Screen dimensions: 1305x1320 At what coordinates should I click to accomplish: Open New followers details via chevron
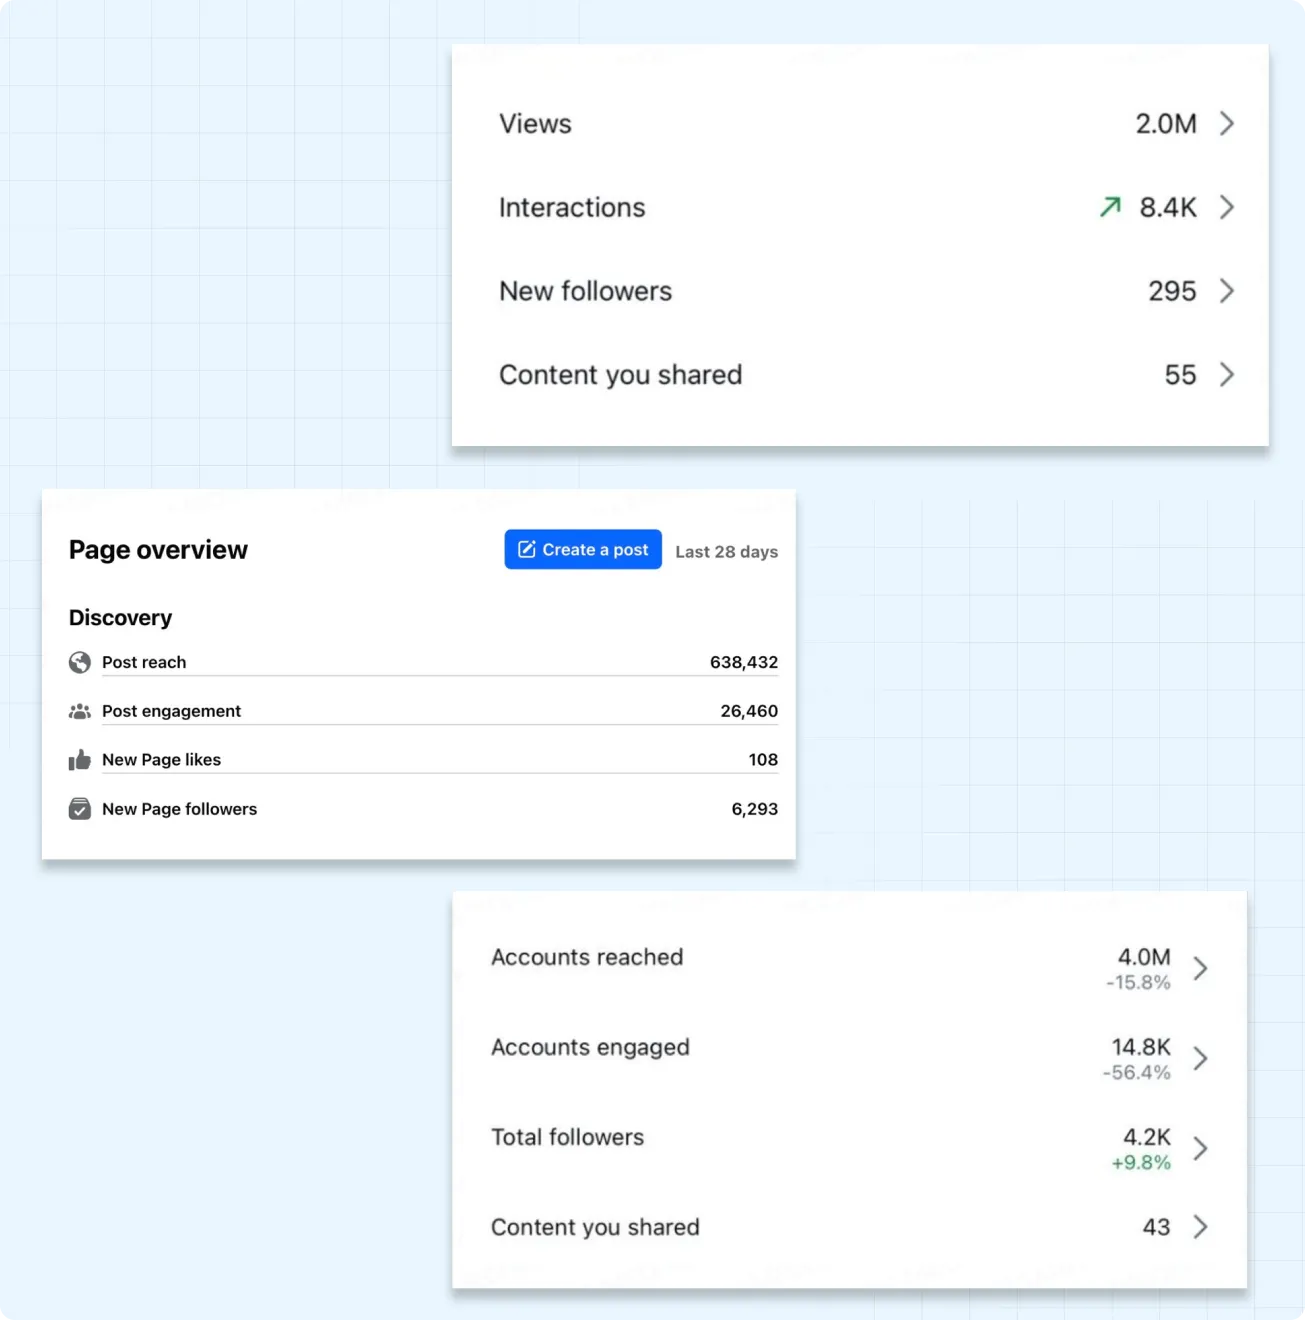click(1227, 291)
